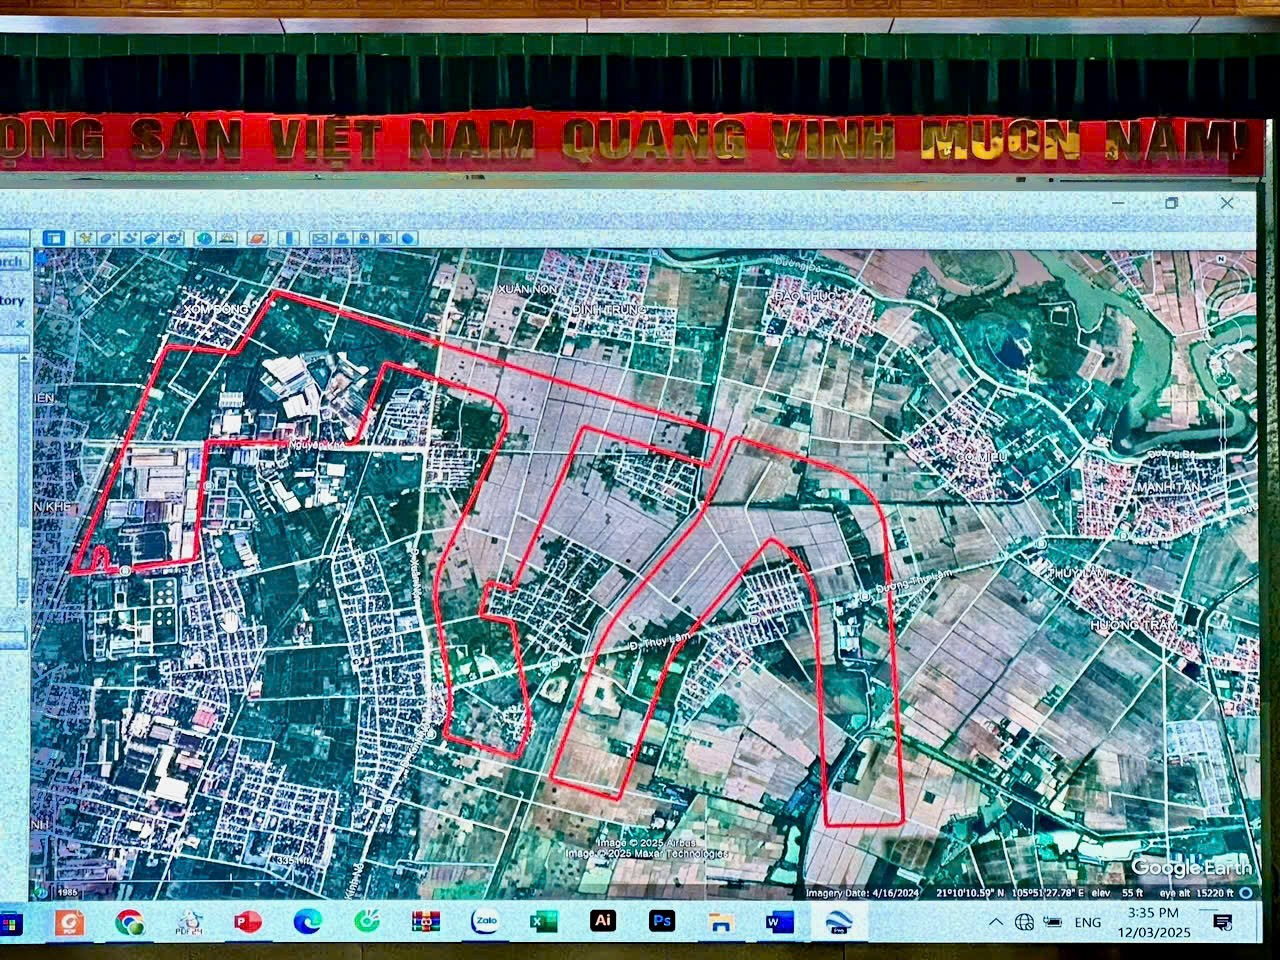1280x960 pixels.
Task: Click the Save Image toolbar icon
Action: coord(364,238)
